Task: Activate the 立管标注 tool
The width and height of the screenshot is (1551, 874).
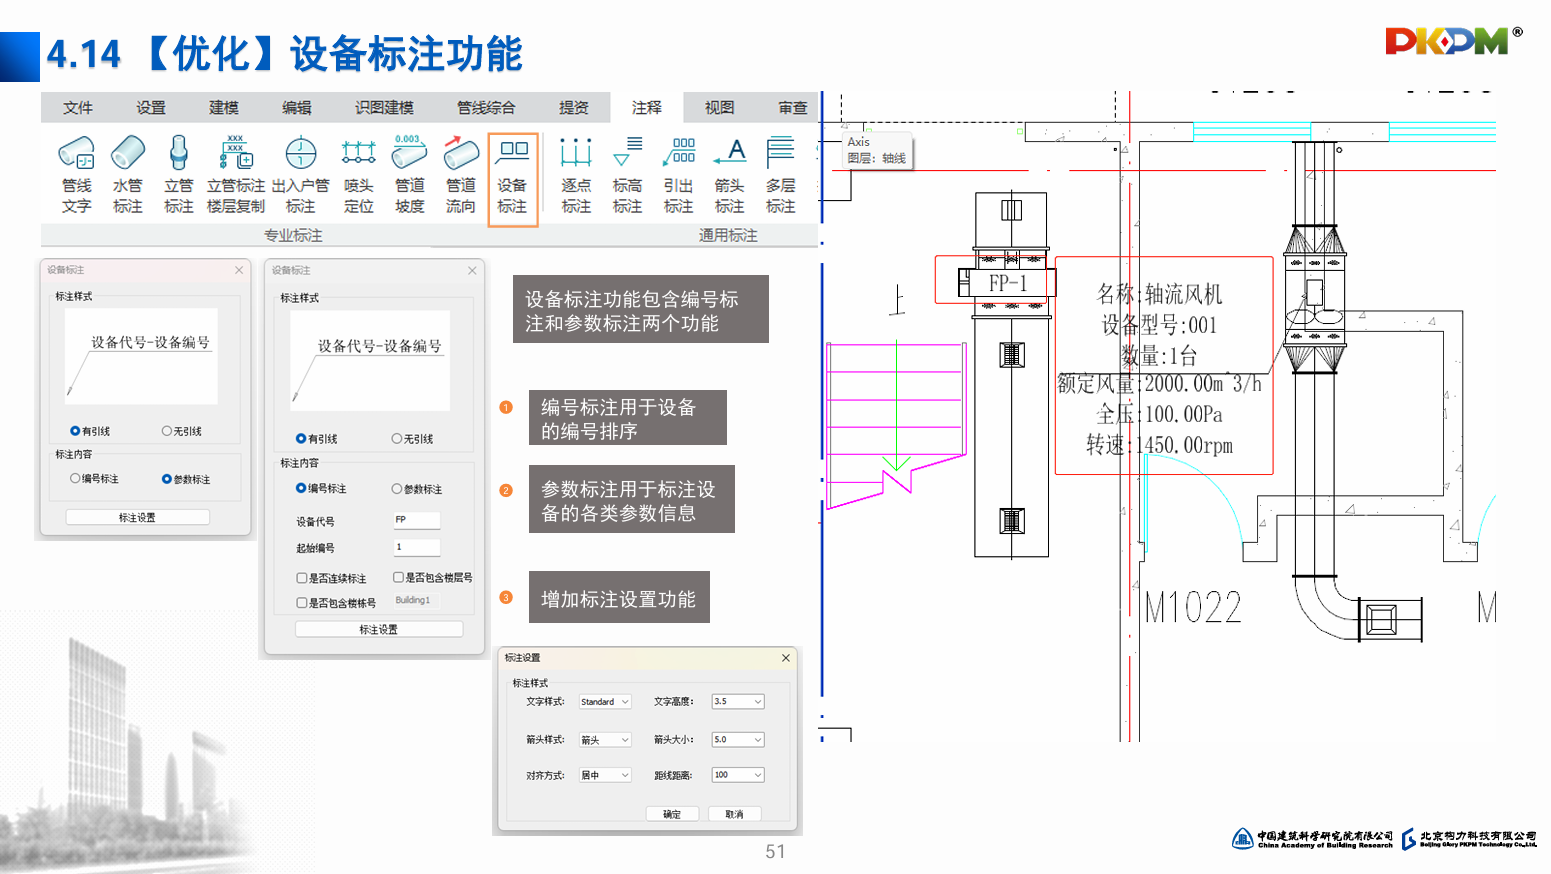Action: pos(179,176)
